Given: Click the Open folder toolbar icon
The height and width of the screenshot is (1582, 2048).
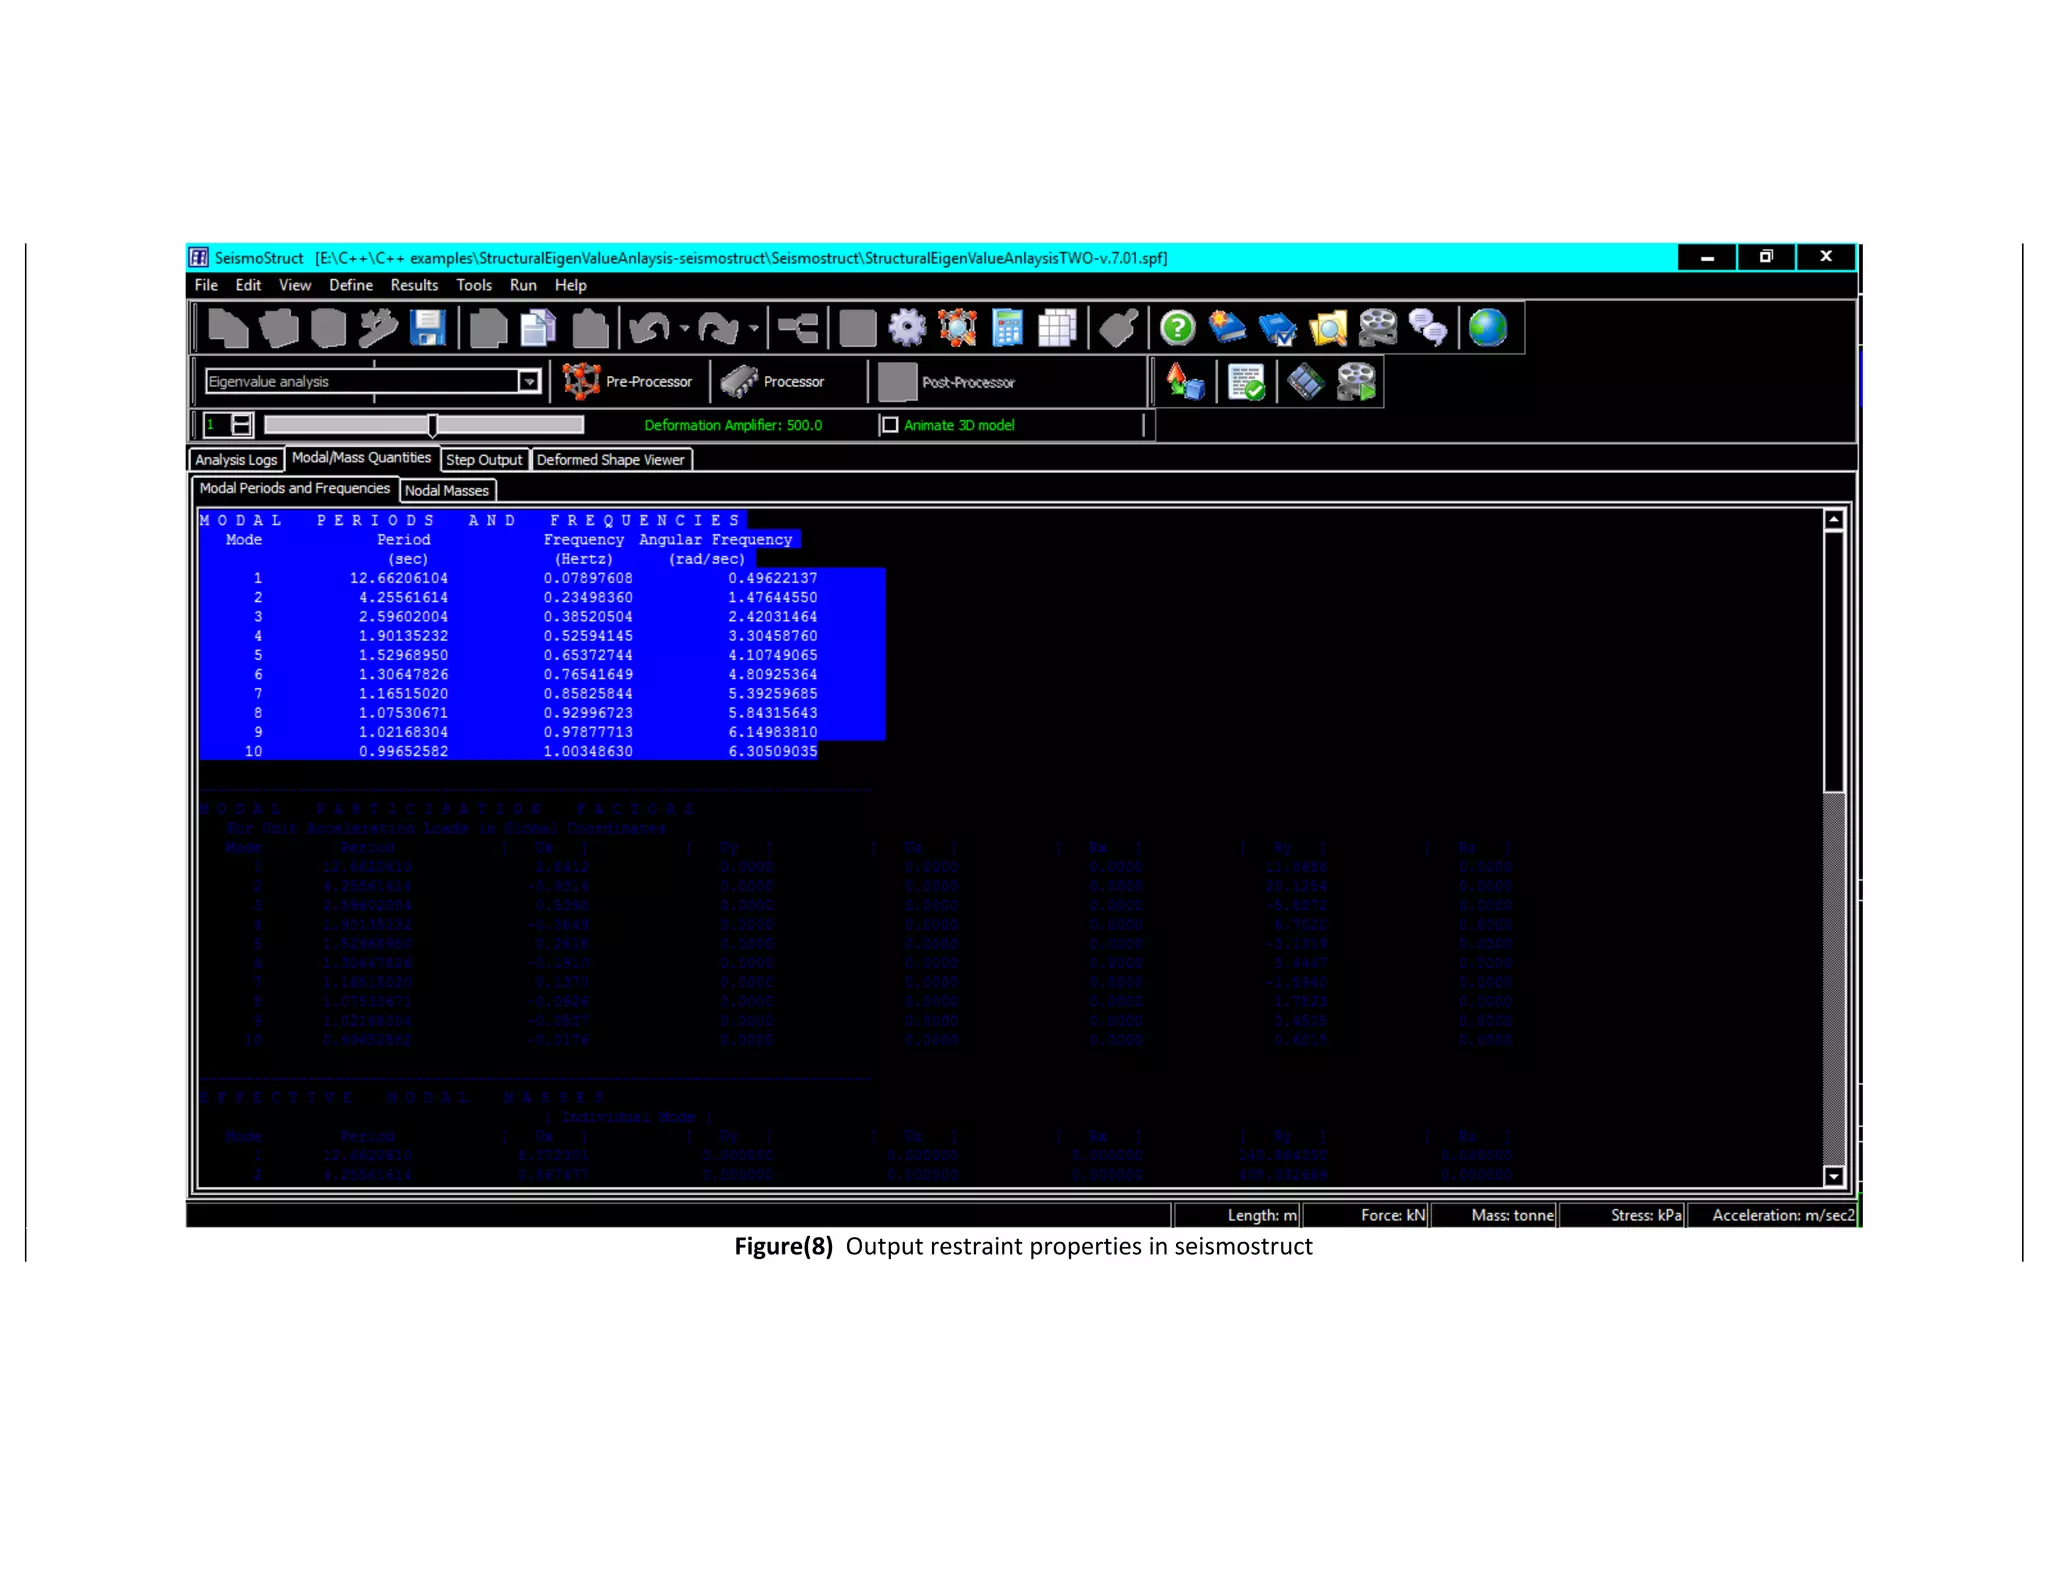Looking at the screenshot, I should pyautogui.click(x=279, y=327).
